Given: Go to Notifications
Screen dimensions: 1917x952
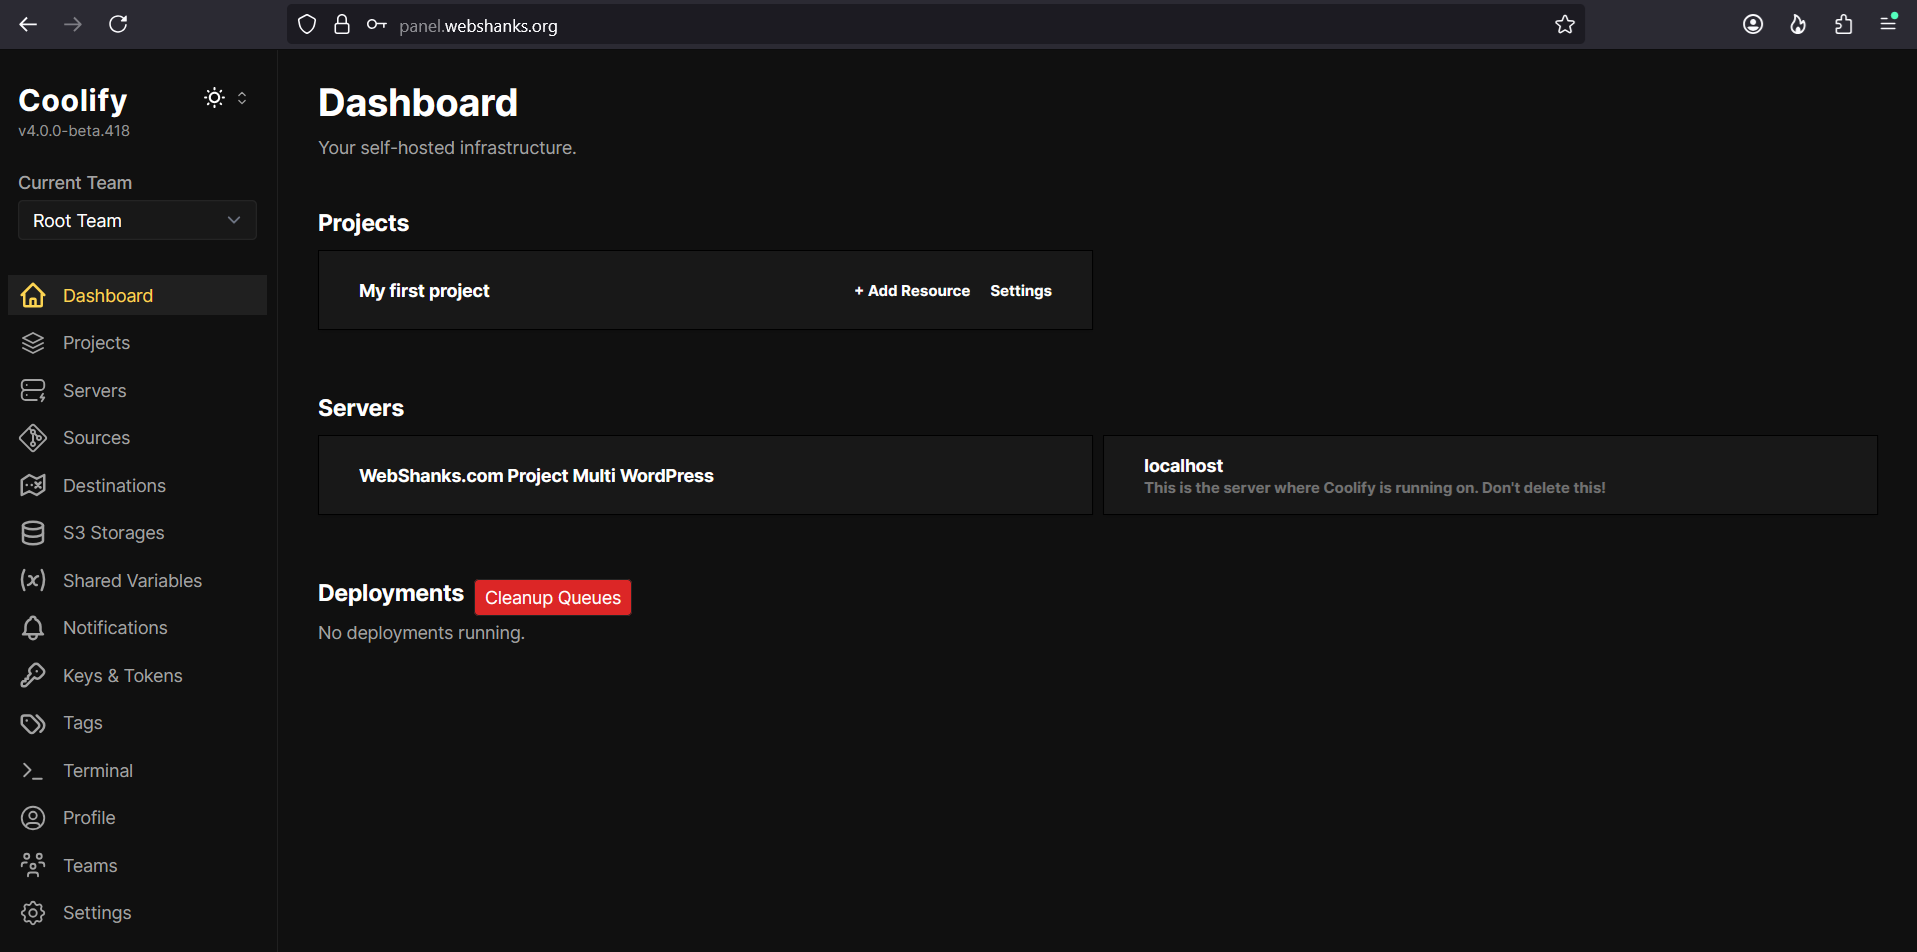Looking at the screenshot, I should [137, 628].
